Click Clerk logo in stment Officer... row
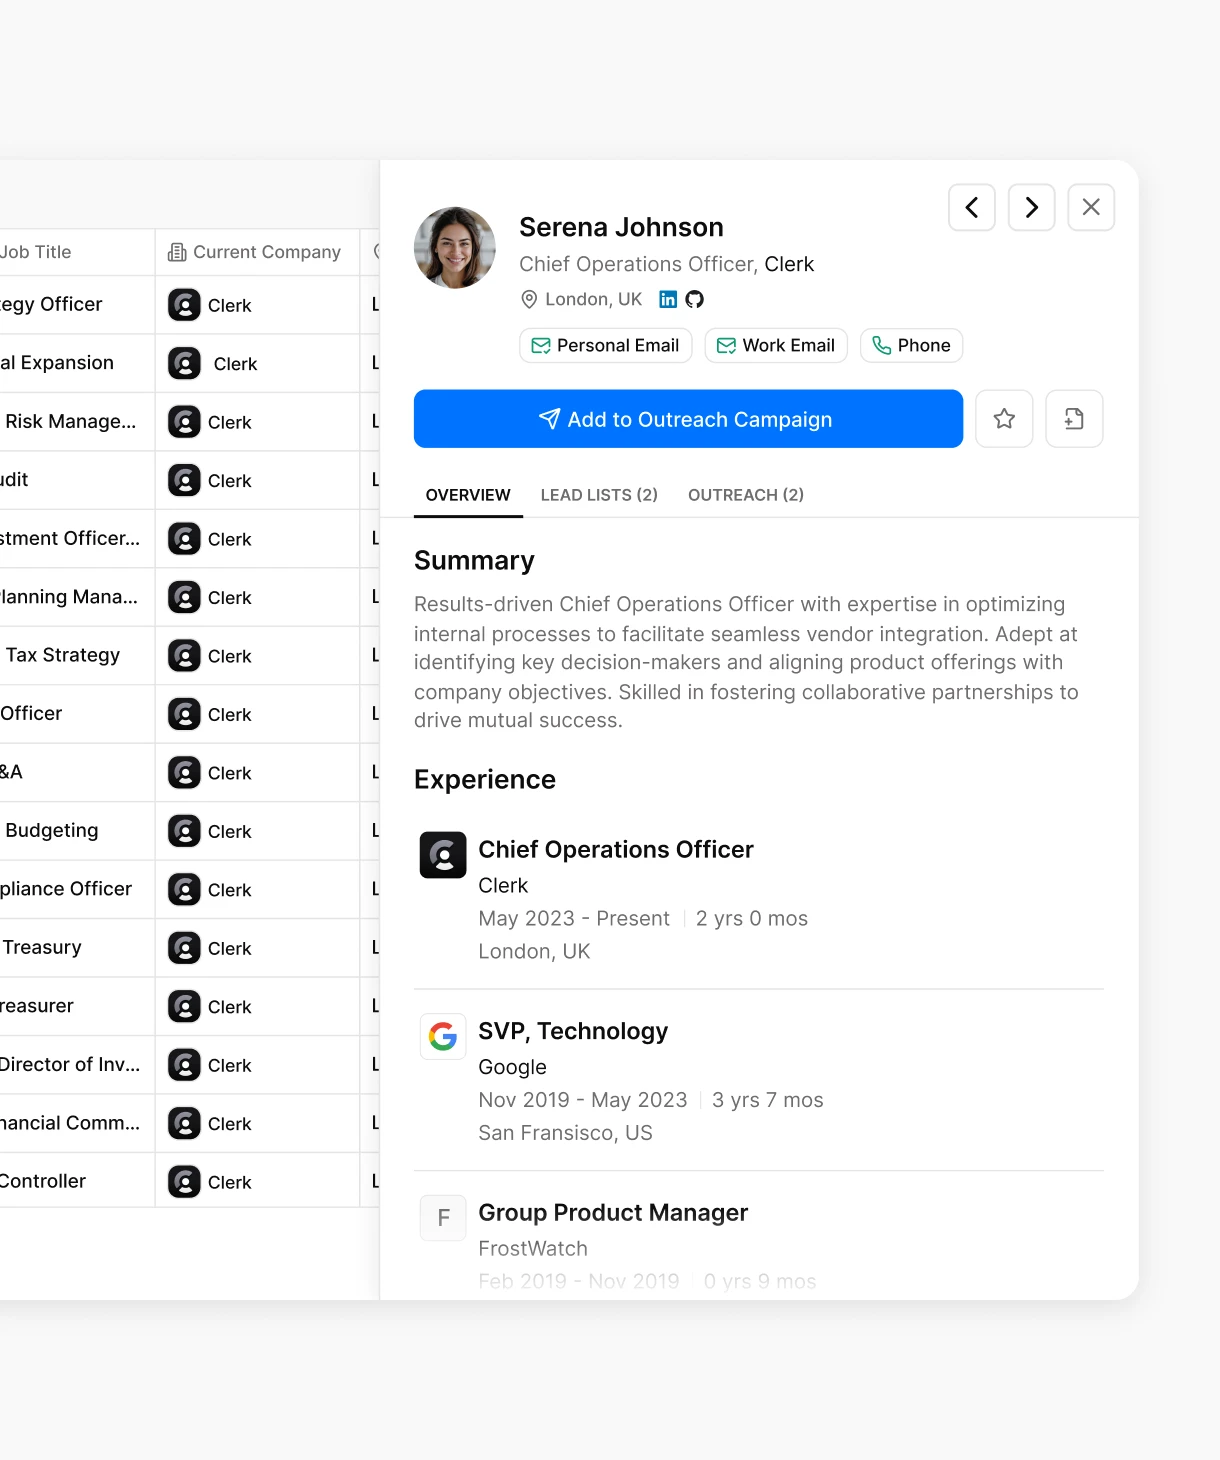Viewport: 1220px width, 1460px height. coord(184,539)
